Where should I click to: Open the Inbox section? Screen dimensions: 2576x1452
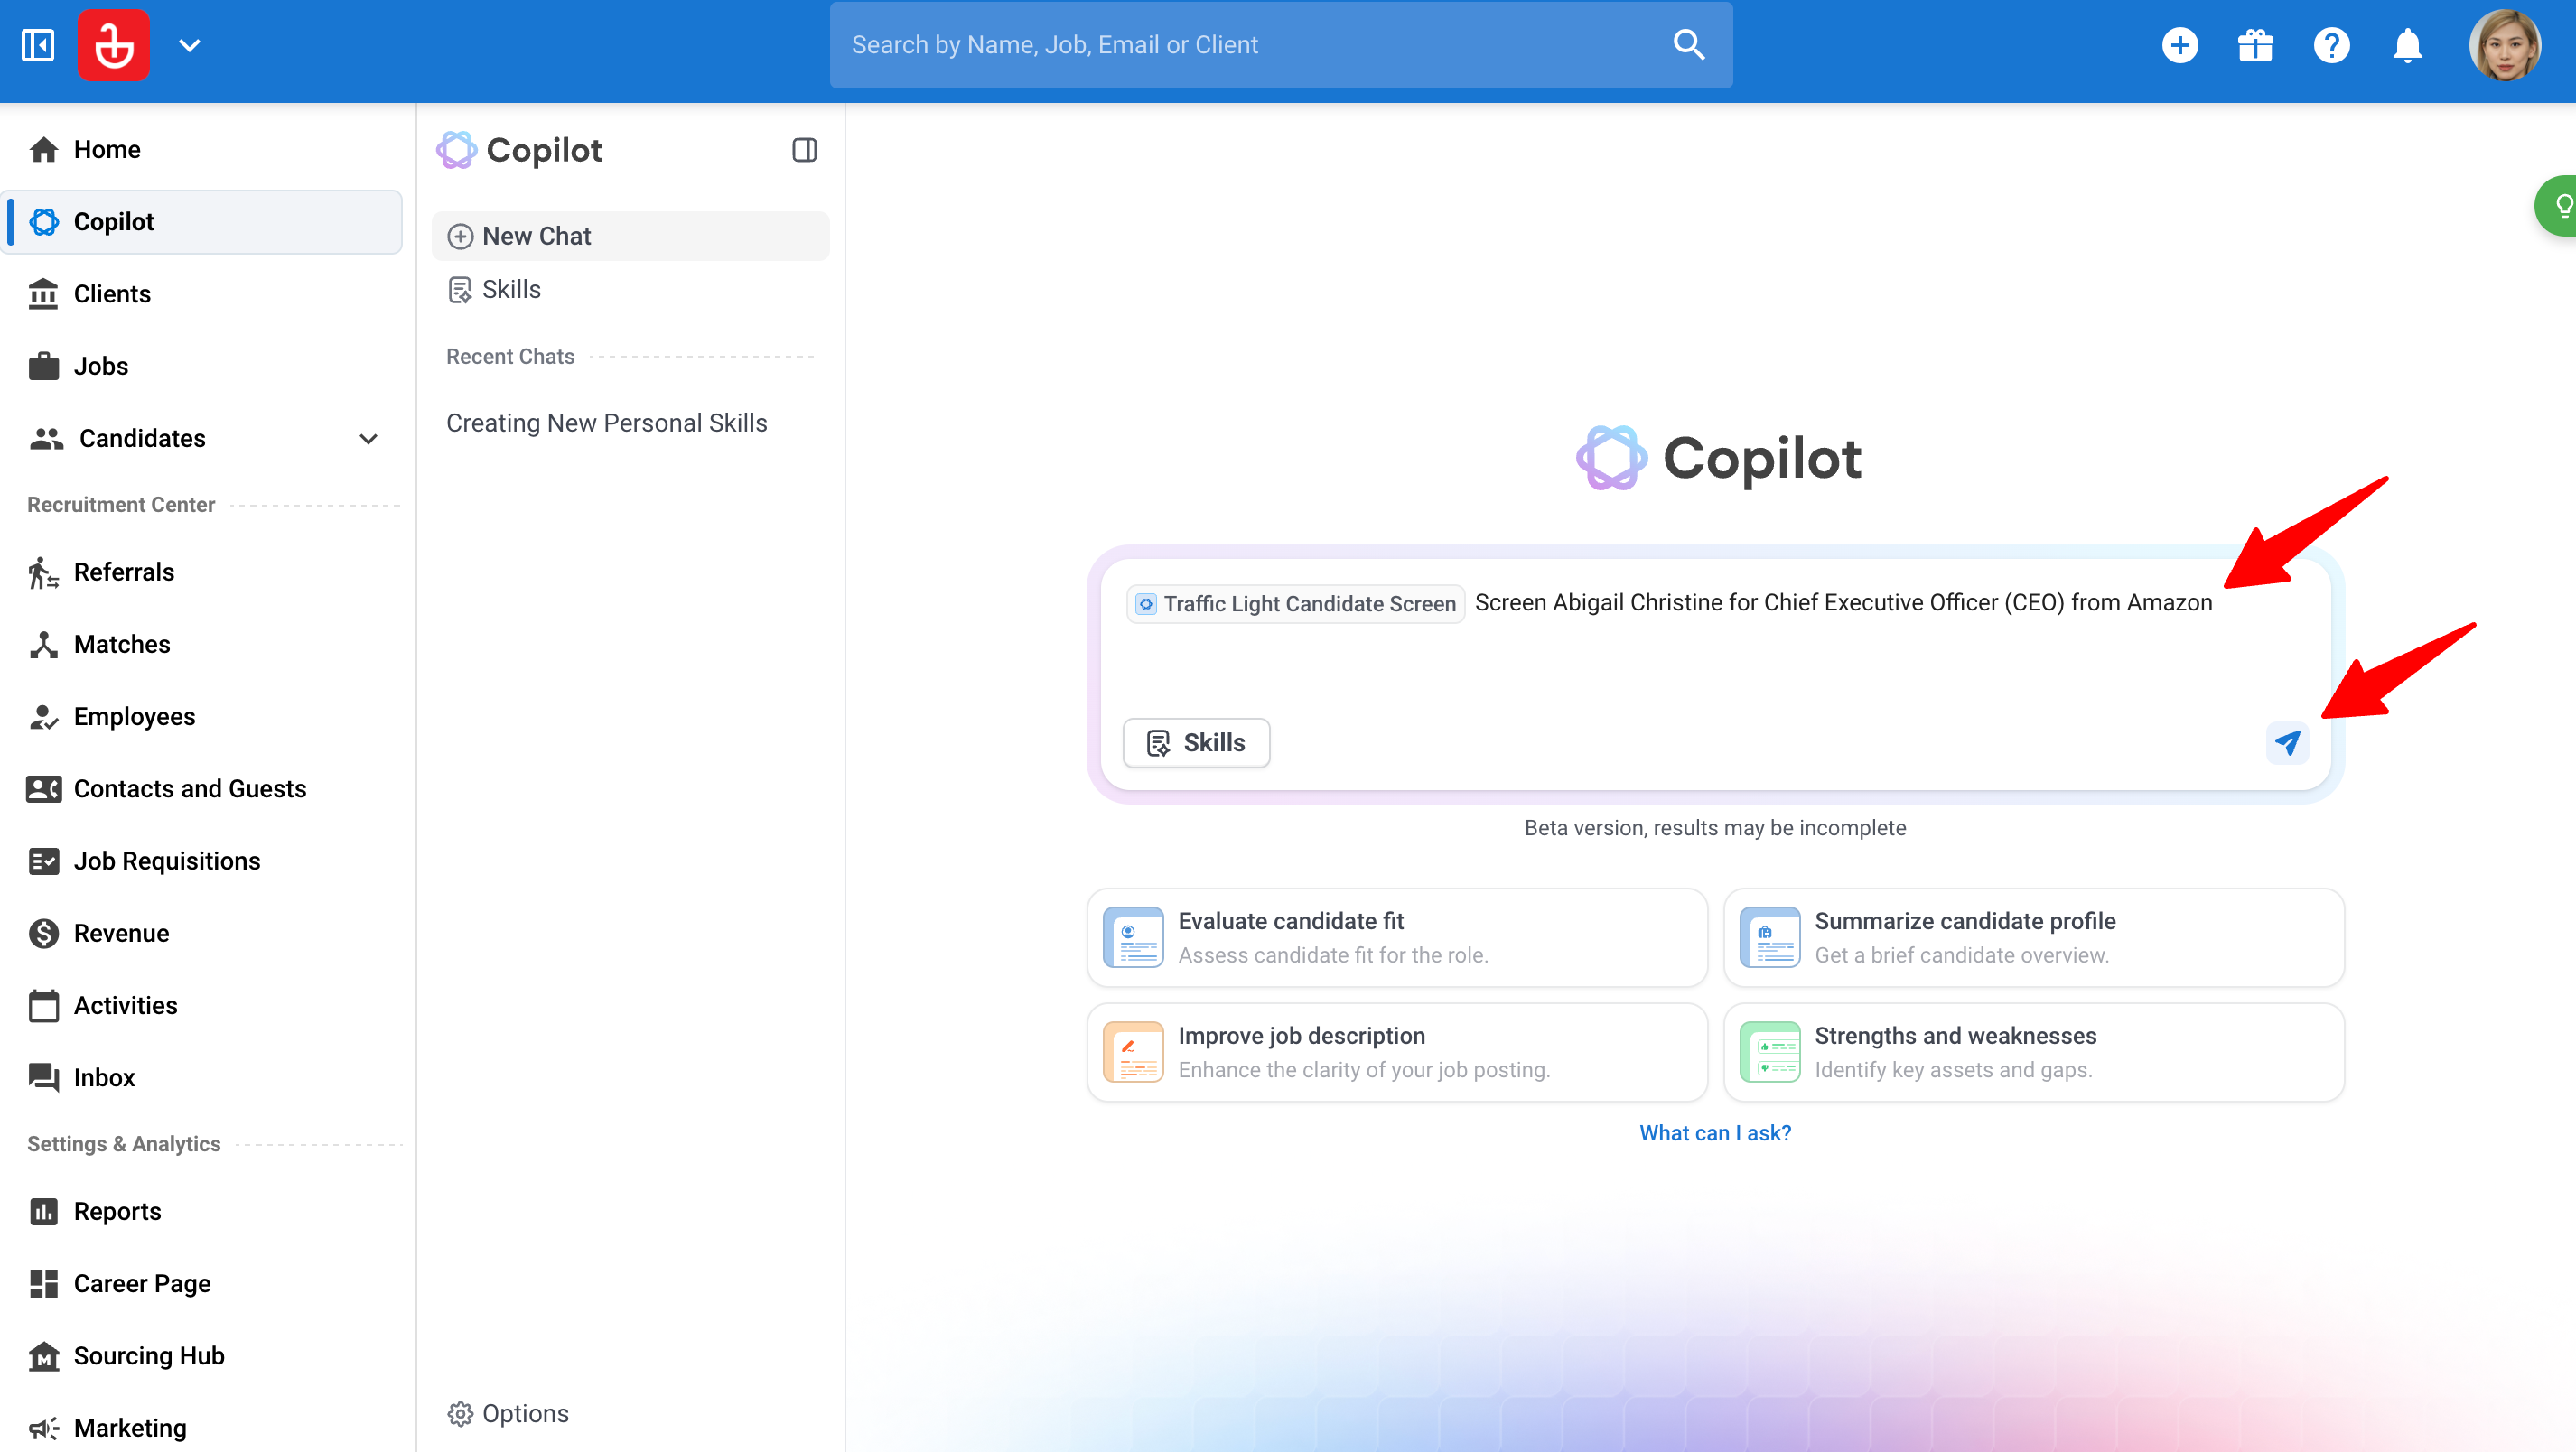click(203, 1077)
